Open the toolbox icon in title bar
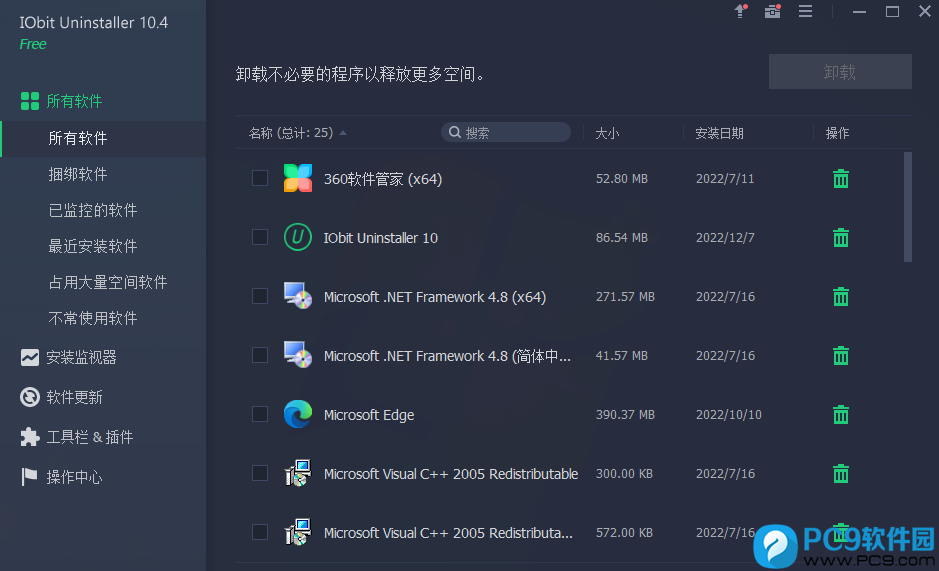The image size is (939, 571). coord(773,11)
